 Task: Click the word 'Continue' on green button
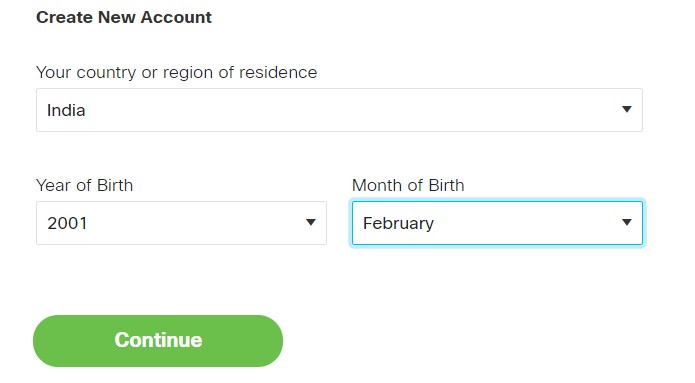coord(158,340)
